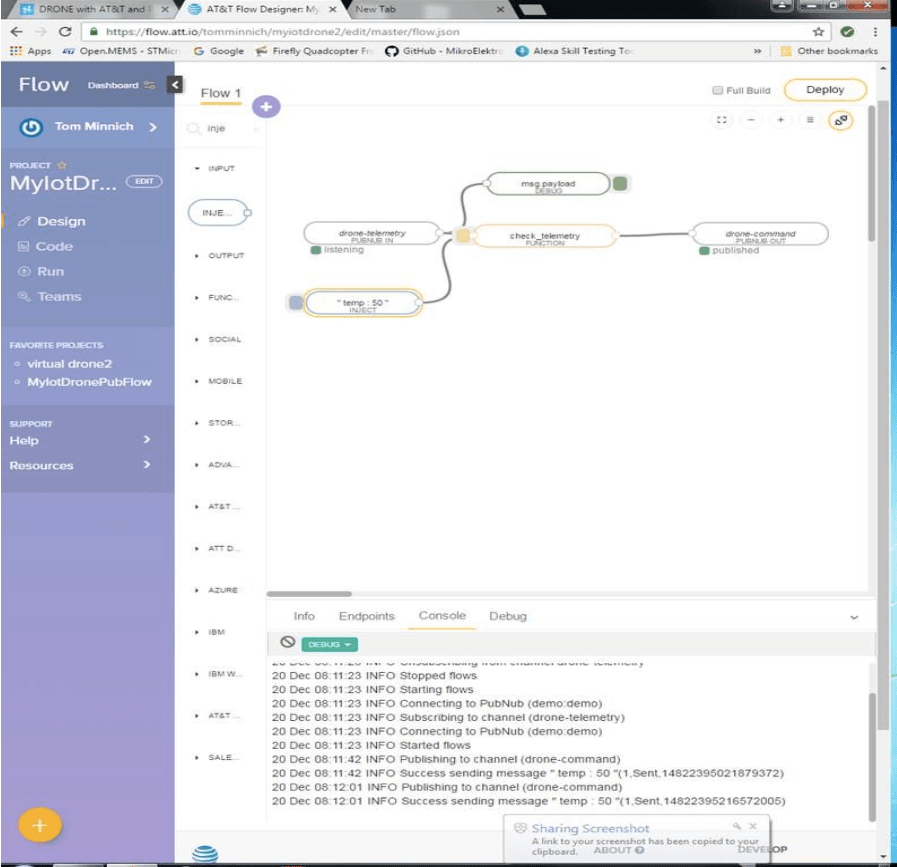897x867 pixels.
Task: Click the check_telemetry node input port square
Action: click(463, 234)
